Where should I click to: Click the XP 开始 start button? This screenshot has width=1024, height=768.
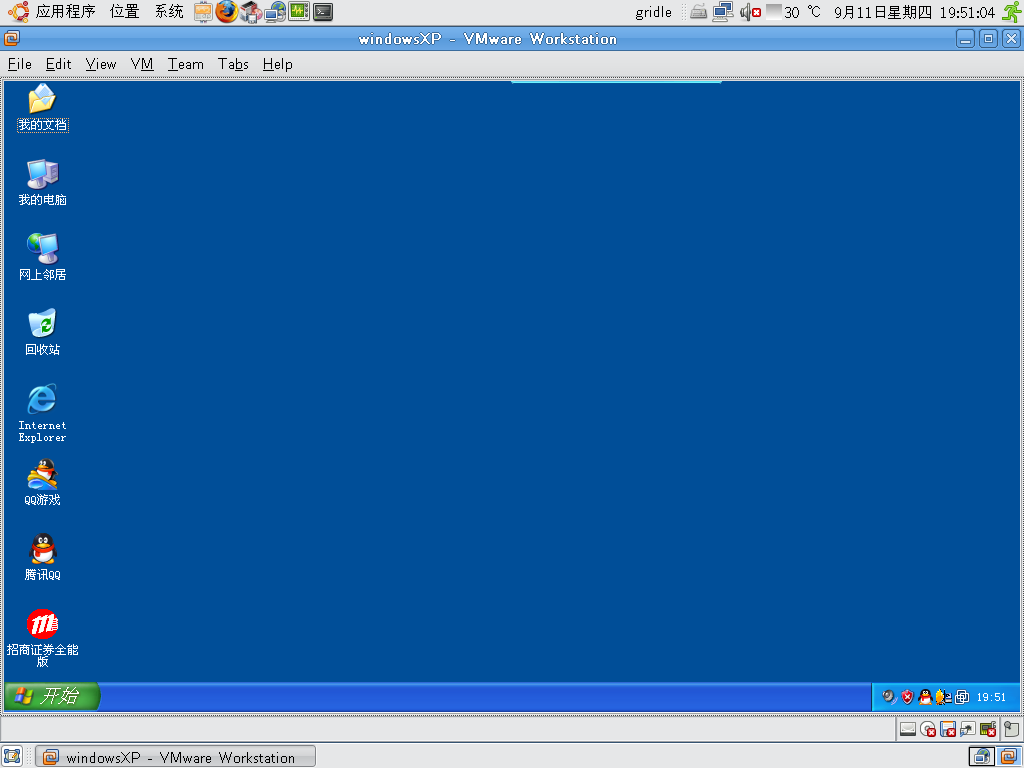[x=52, y=696]
